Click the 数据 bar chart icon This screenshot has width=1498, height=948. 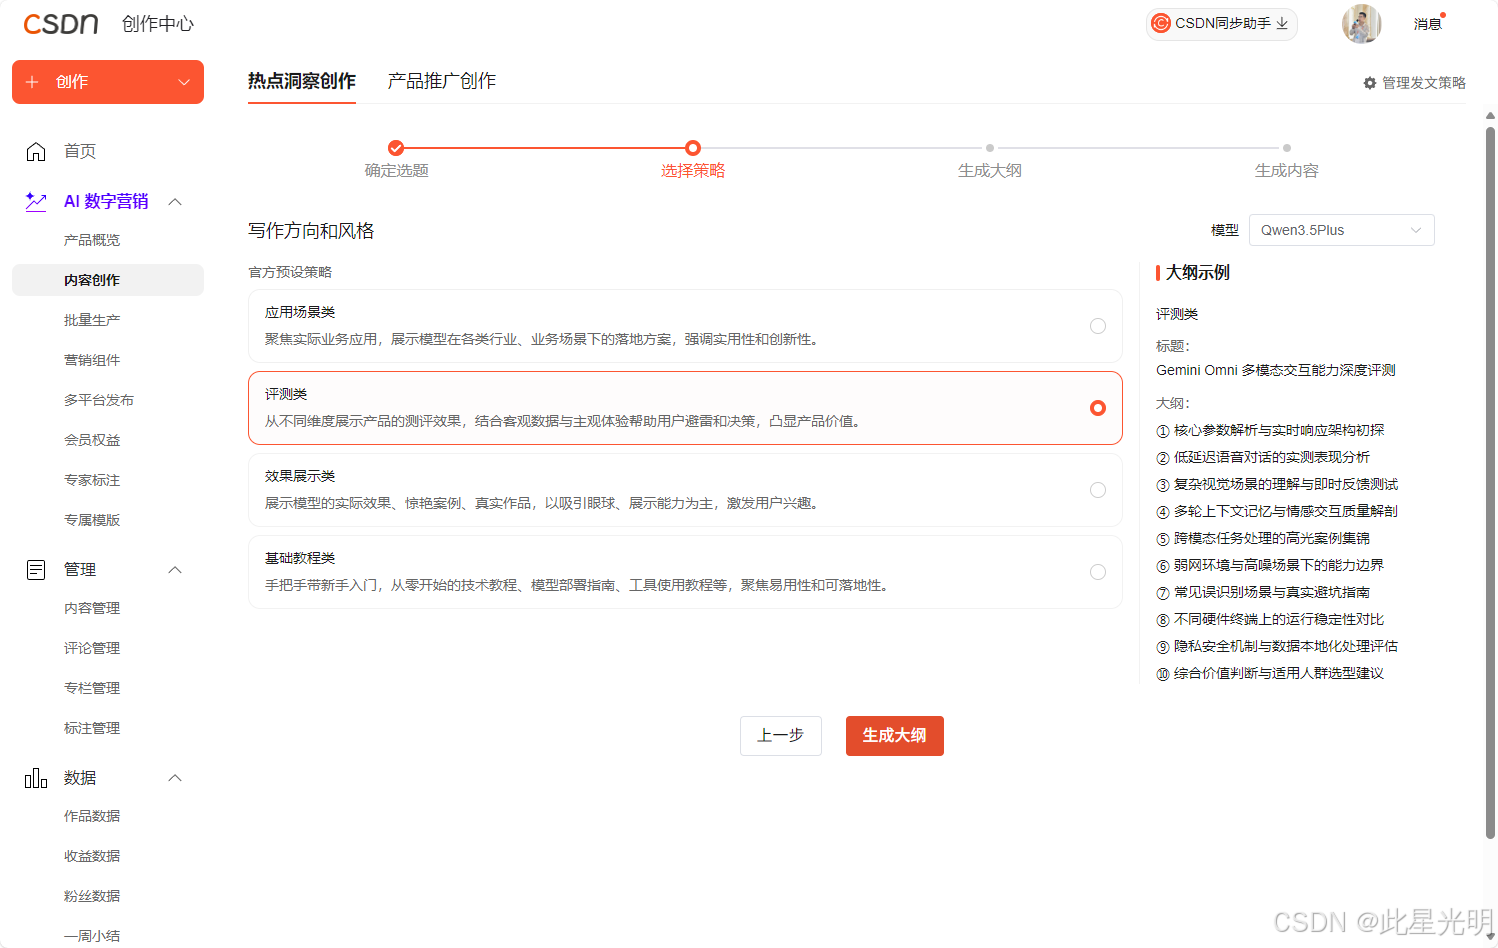pyautogui.click(x=36, y=778)
